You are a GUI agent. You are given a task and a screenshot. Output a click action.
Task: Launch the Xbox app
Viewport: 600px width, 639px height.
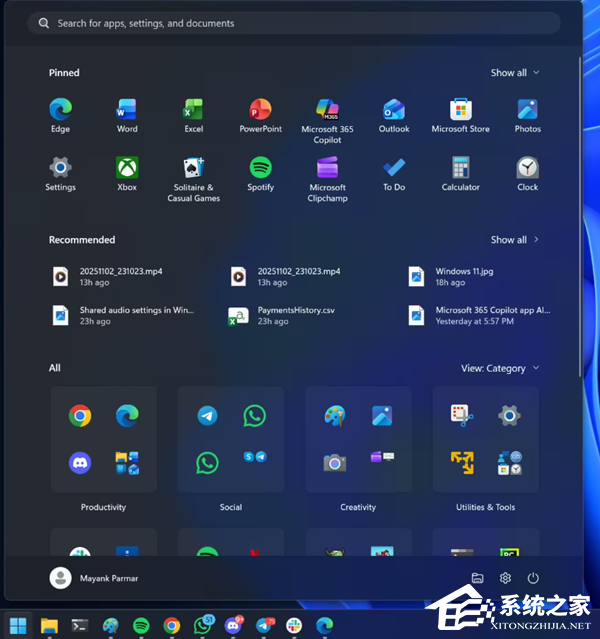tap(127, 174)
